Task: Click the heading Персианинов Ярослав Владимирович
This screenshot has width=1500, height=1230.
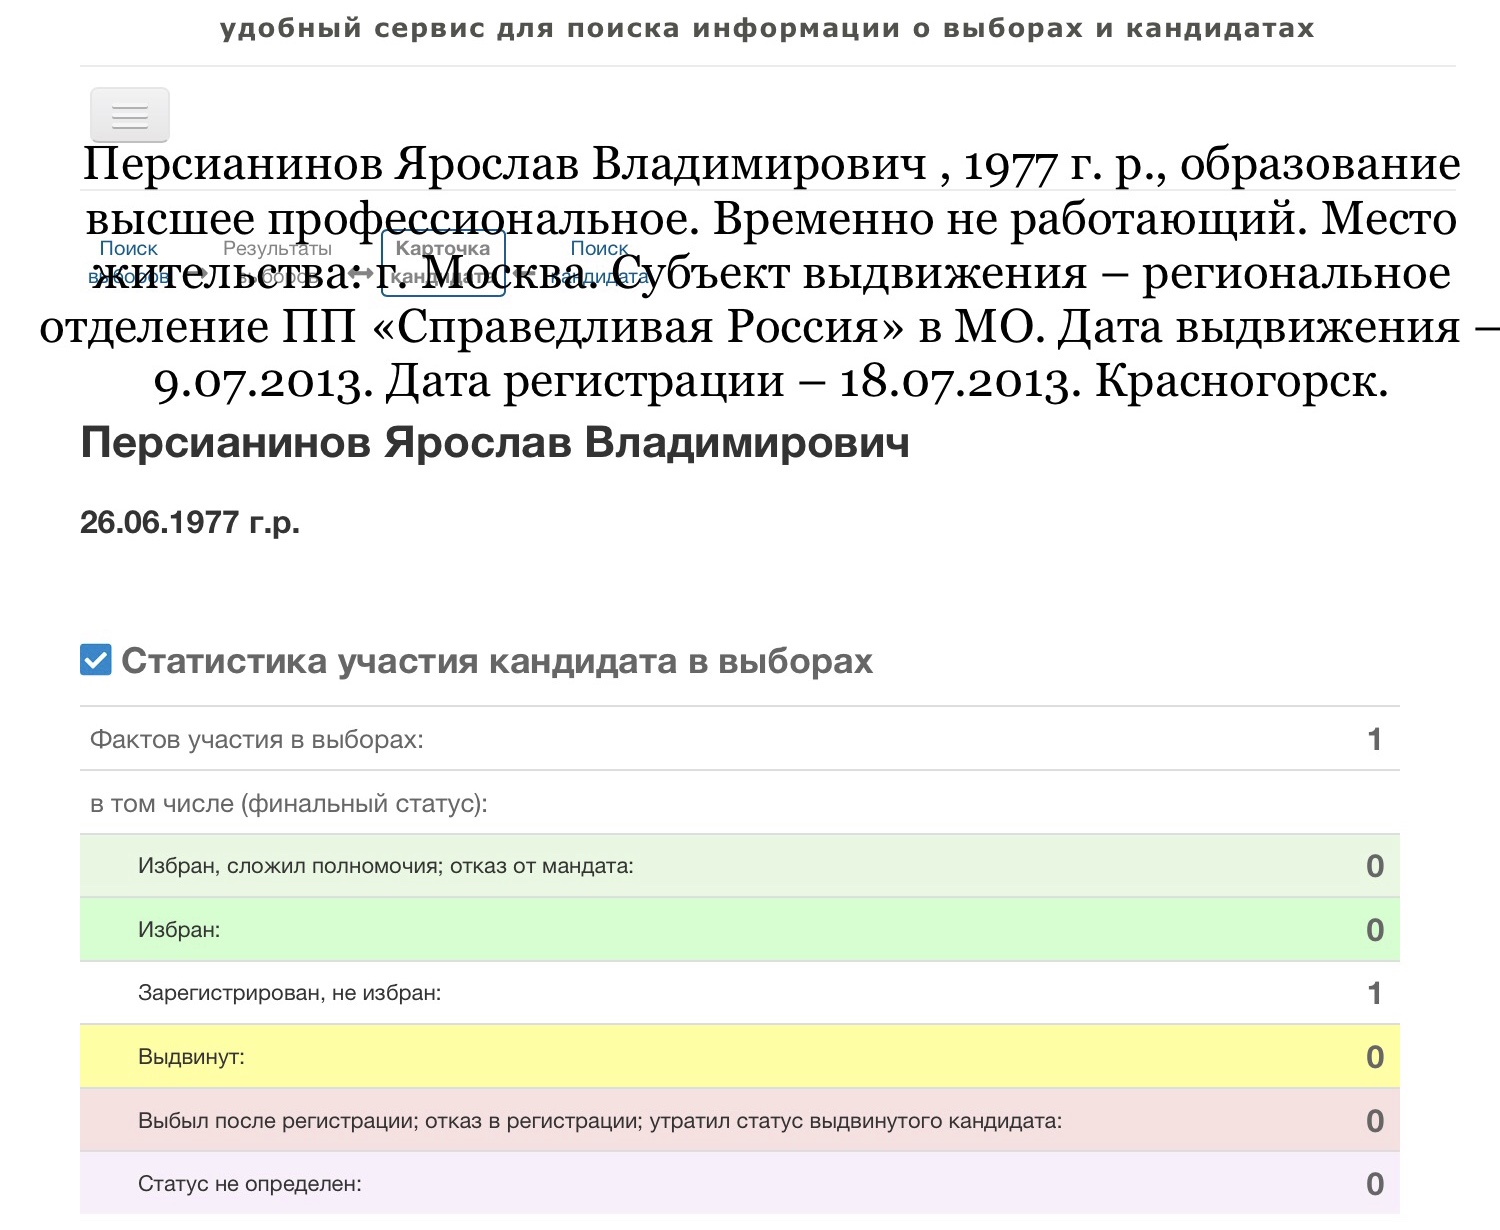Action: 495,442
